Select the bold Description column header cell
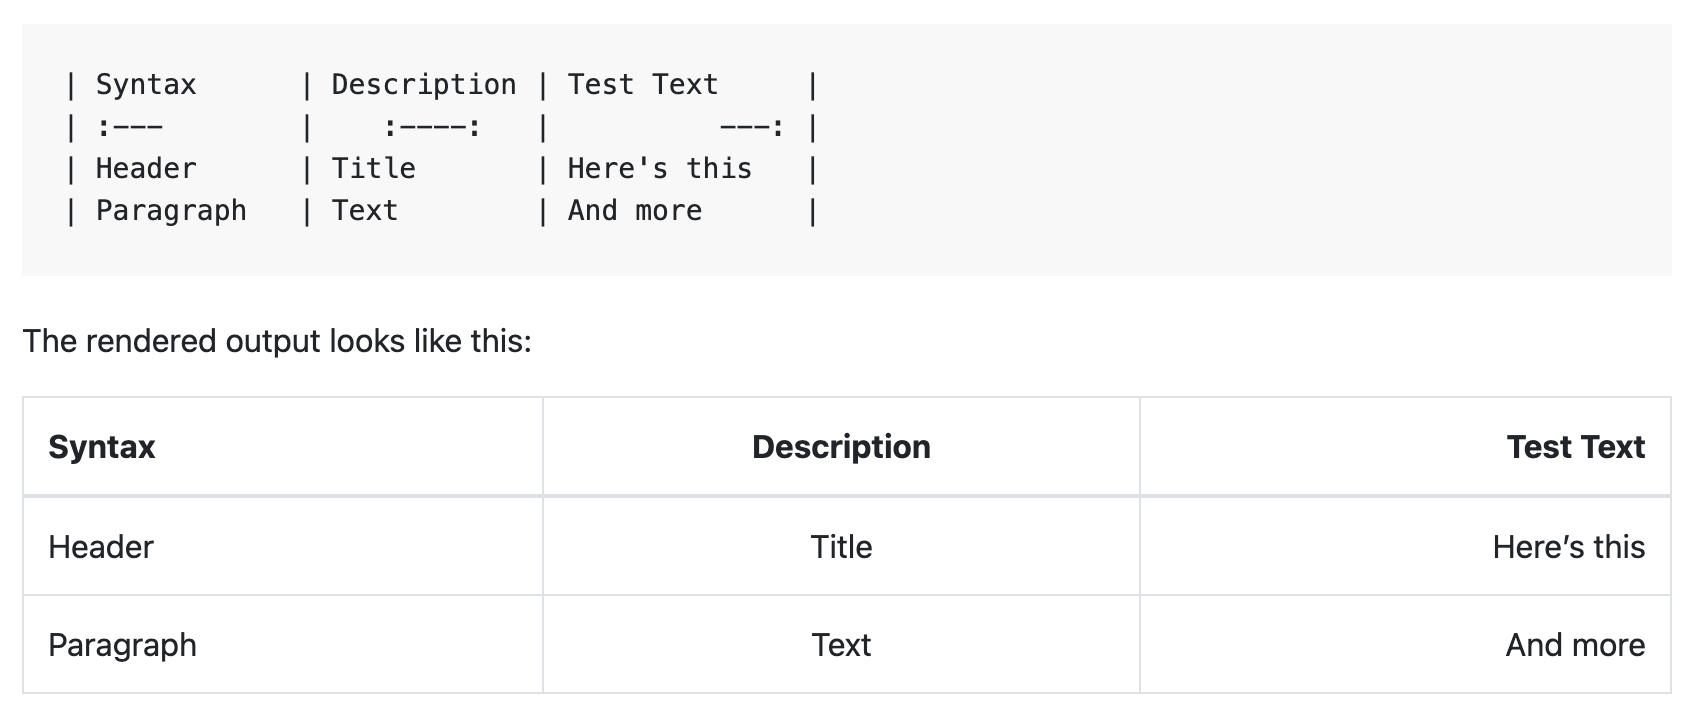The width and height of the screenshot is (1694, 722). pos(841,447)
